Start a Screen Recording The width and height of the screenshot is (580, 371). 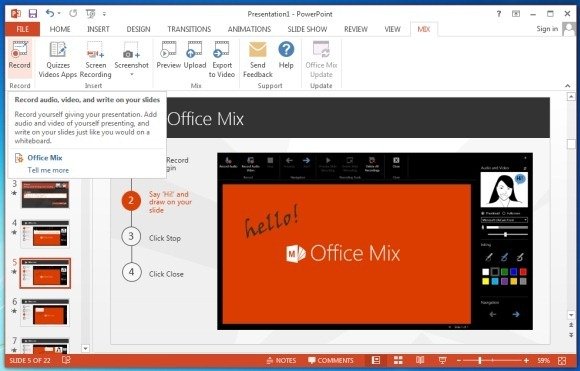(x=95, y=60)
